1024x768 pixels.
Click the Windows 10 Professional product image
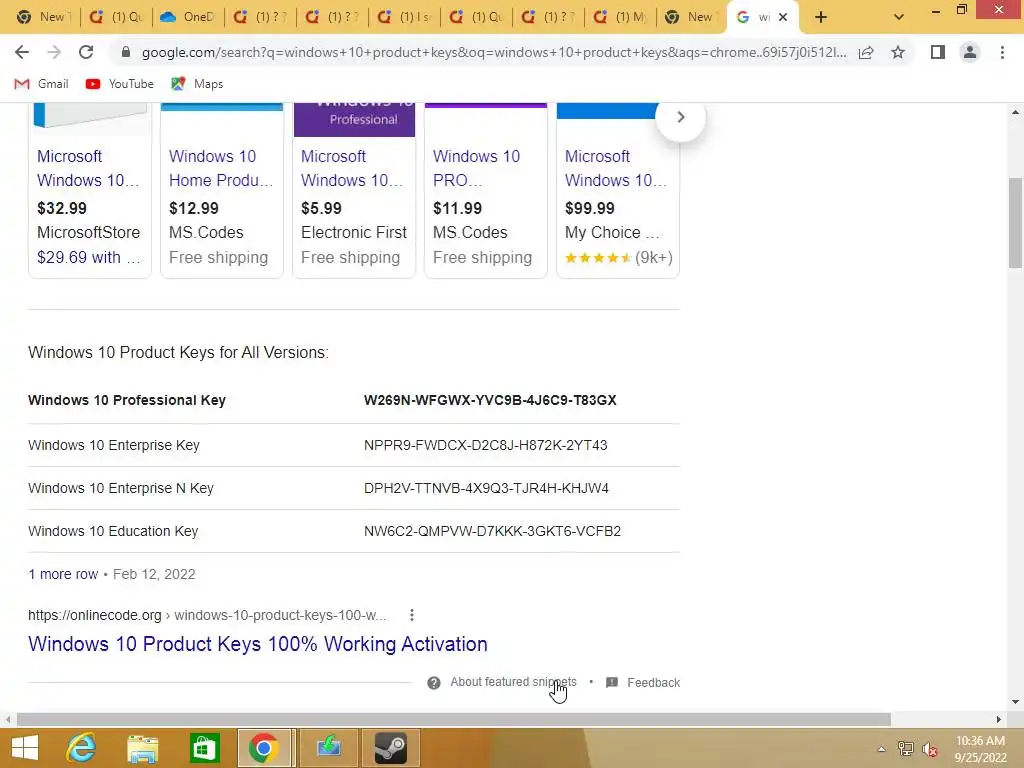[354, 120]
